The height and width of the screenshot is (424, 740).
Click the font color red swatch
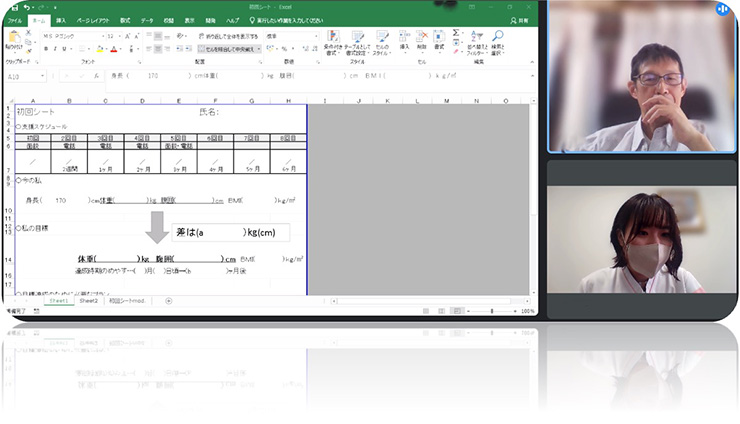tap(113, 49)
